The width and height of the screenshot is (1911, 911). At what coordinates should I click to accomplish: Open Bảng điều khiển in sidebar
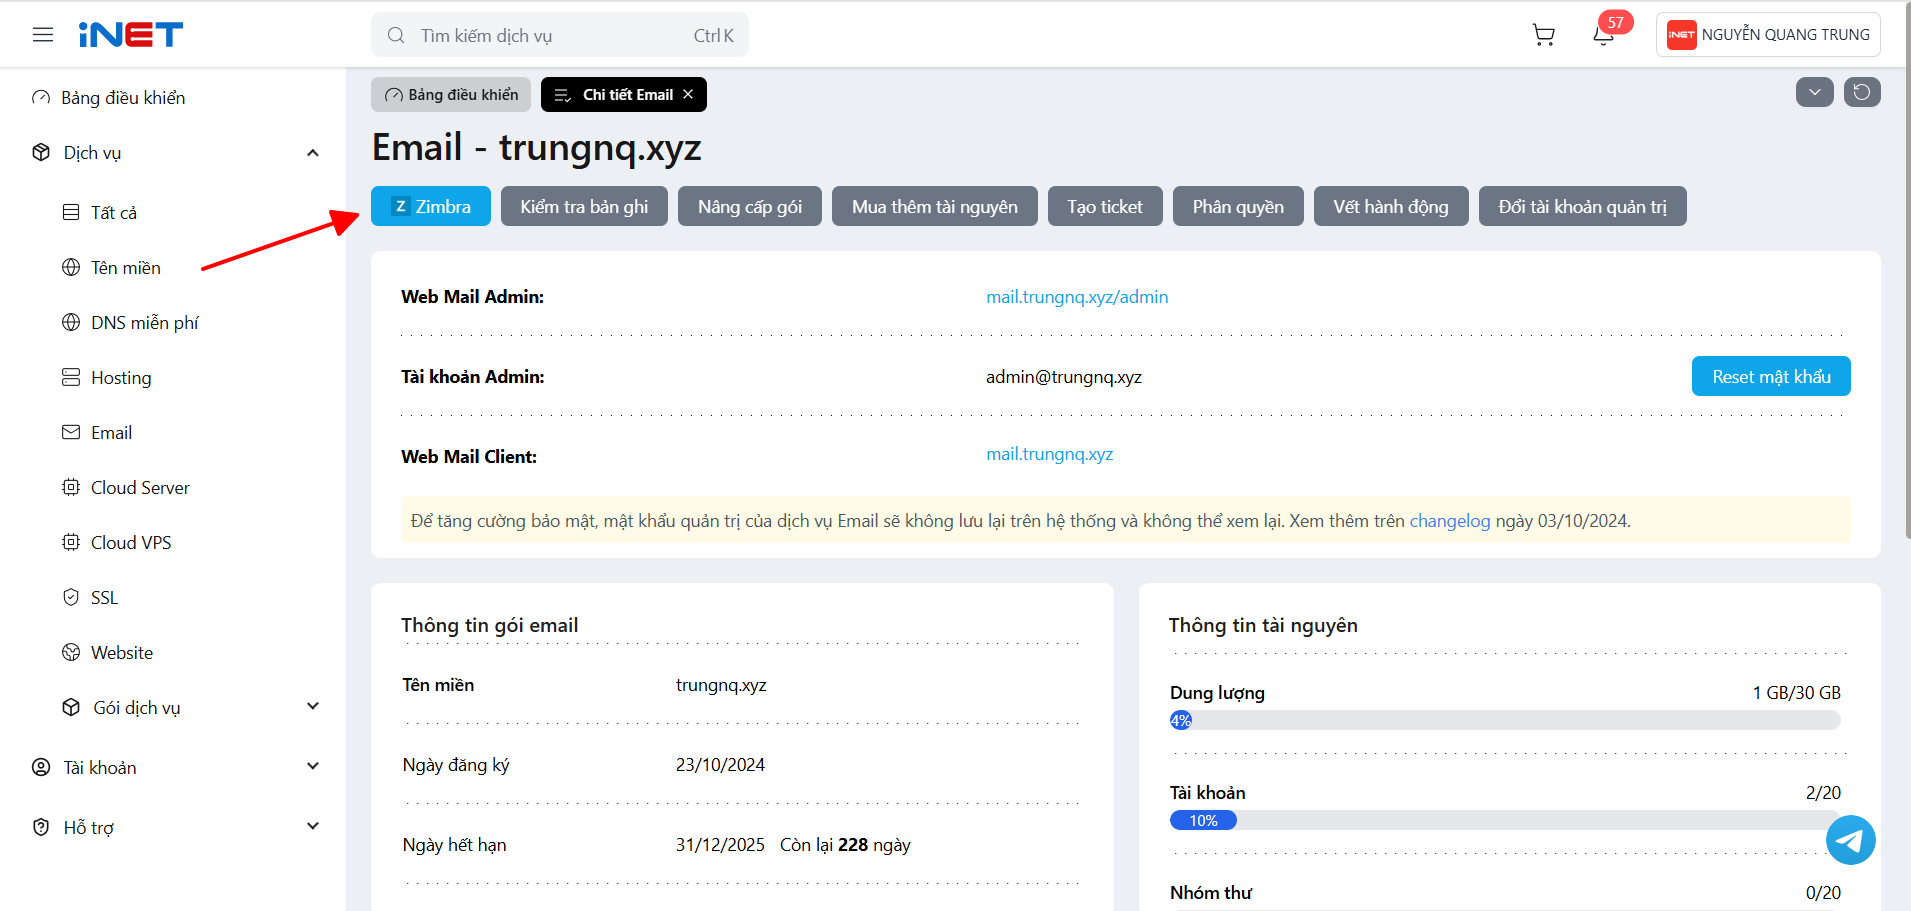(x=123, y=98)
